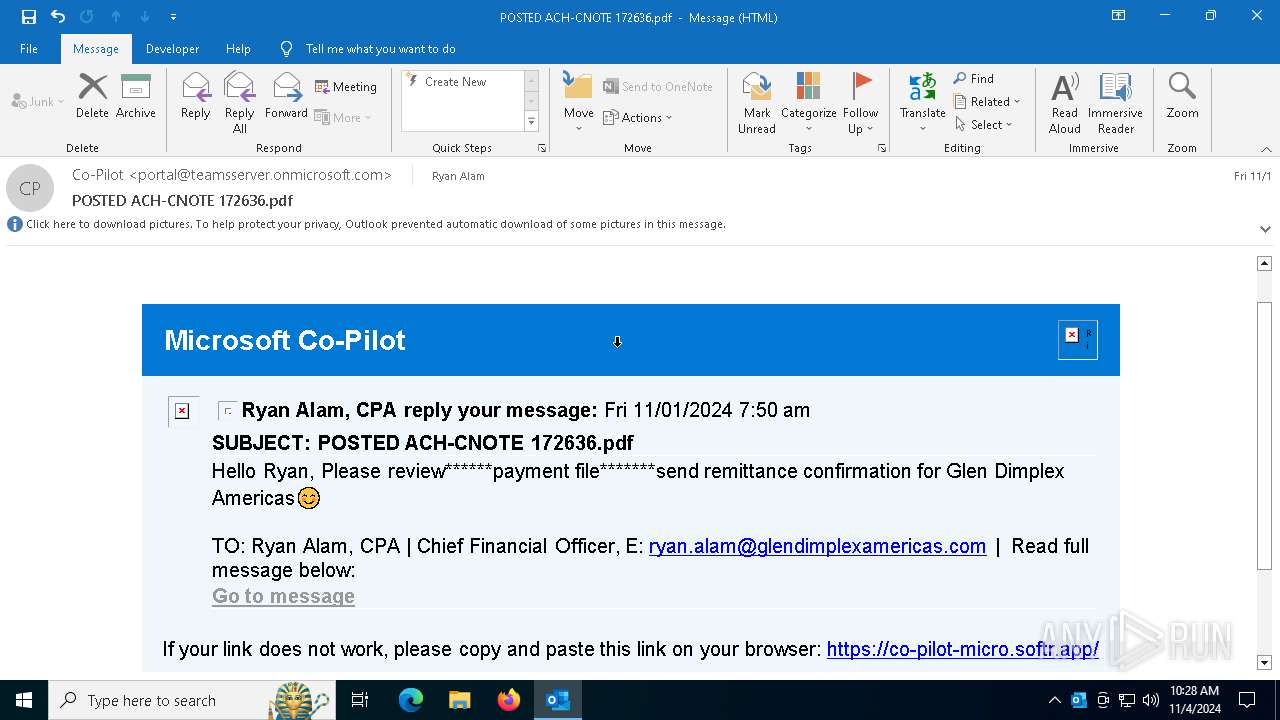Launch Firefox from taskbar
Viewport: 1280px width, 720px height.
508,700
